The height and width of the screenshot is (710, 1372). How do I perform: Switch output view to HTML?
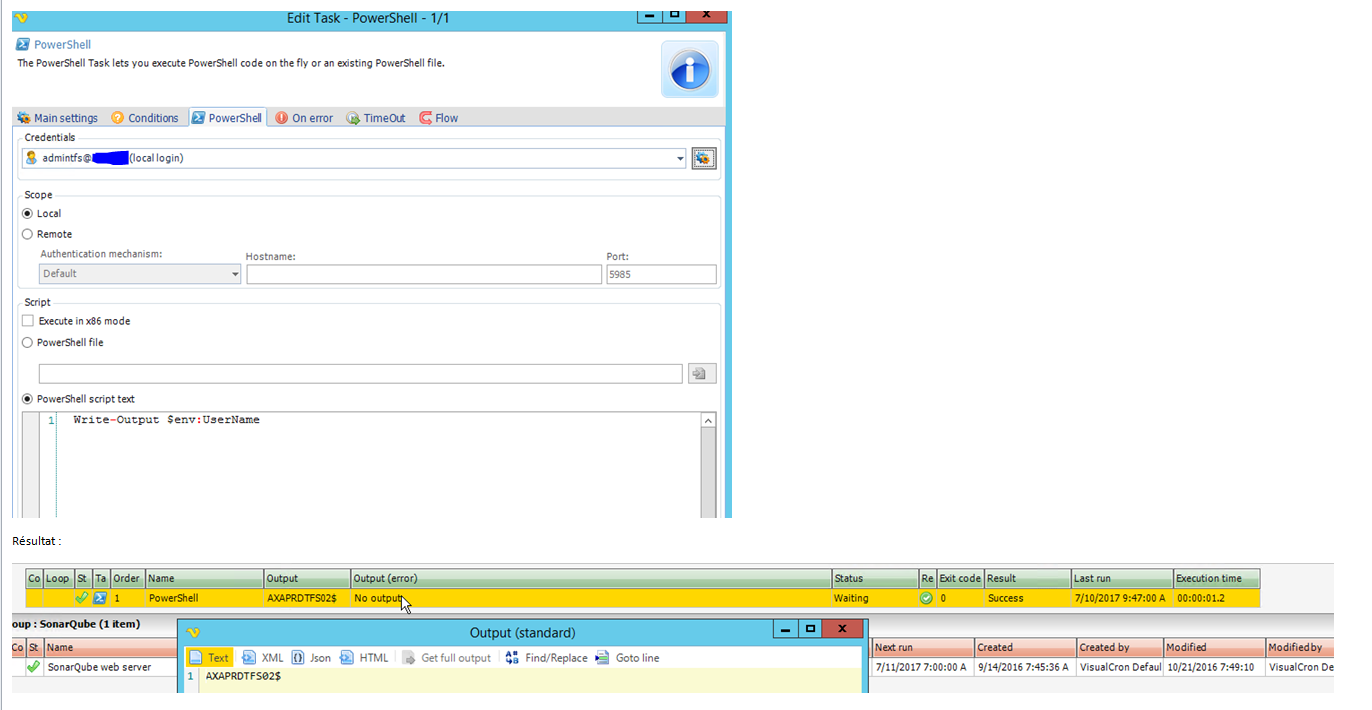click(x=364, y=658)
